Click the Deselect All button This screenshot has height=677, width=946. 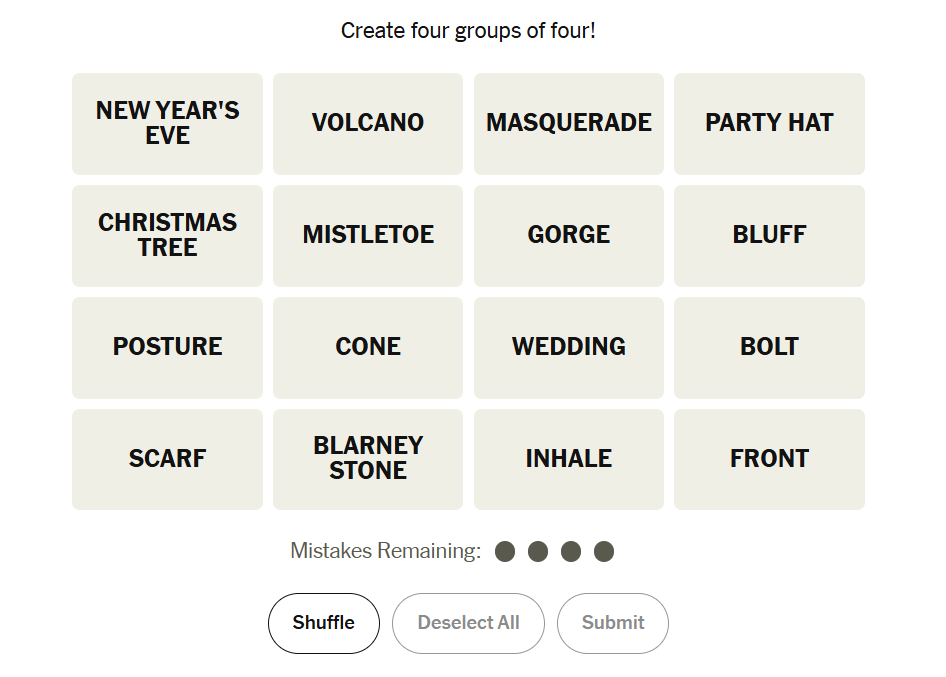coord(468,623)
